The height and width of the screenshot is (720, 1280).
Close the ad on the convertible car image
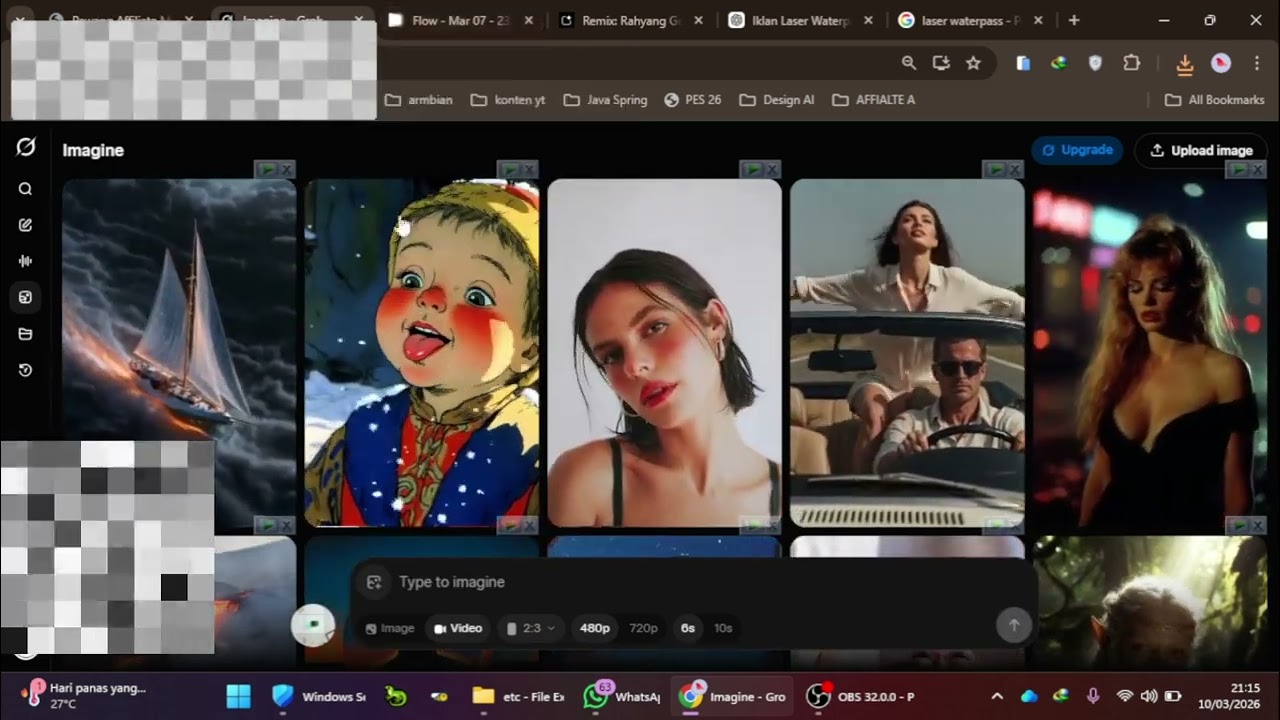[x=1015, y=170]
